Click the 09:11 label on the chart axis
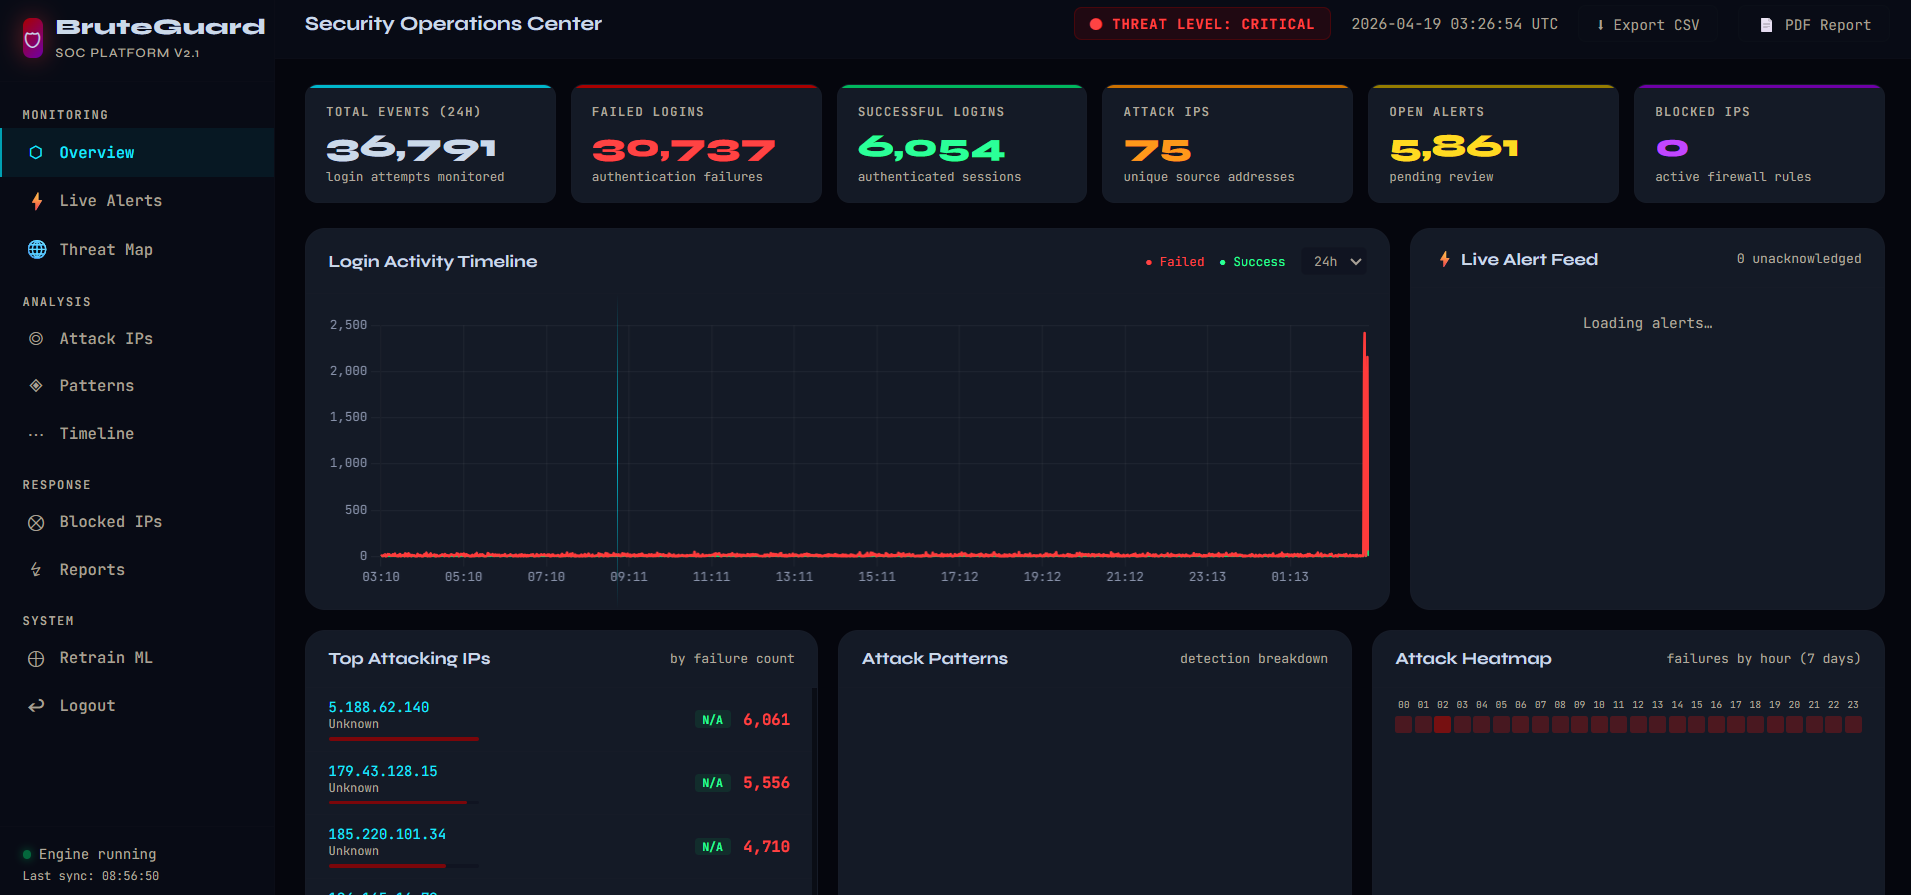 (629, 577)
